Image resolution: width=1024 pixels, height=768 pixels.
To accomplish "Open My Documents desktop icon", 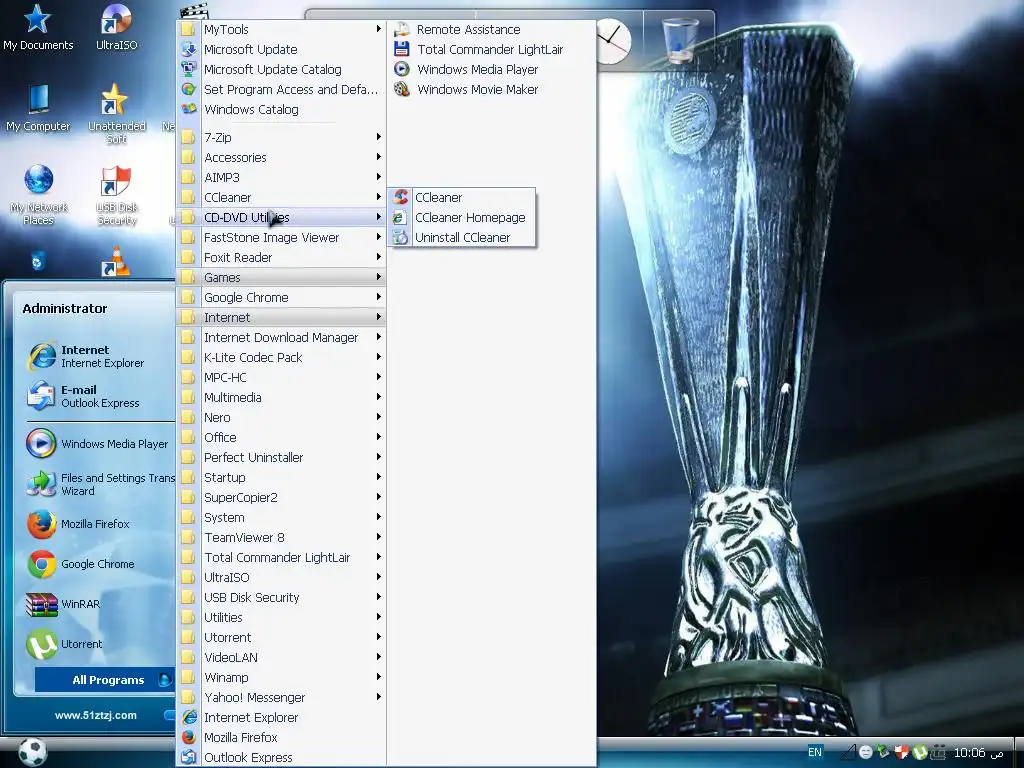I will point(37,27).
